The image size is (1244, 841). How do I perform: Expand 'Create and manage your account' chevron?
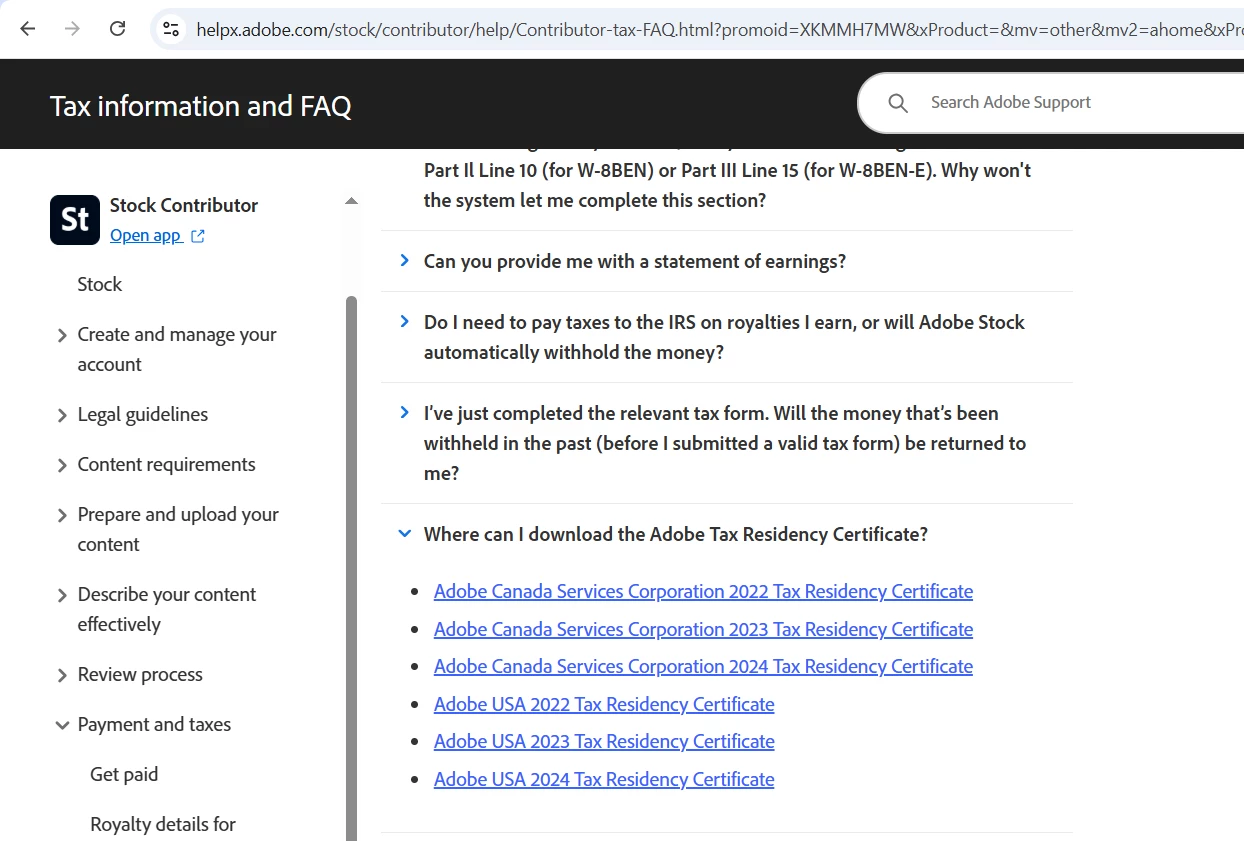62,336
